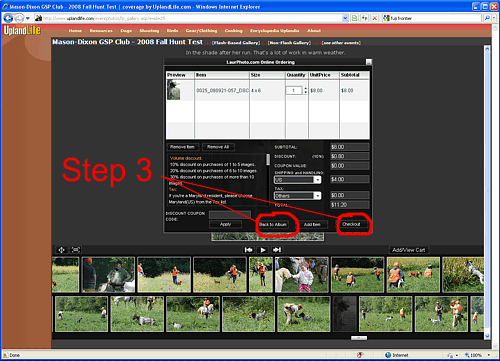The width and height of the screenshot is (500, 361).
Task: Open the search provider options arrow
Action: coord(494,18)
